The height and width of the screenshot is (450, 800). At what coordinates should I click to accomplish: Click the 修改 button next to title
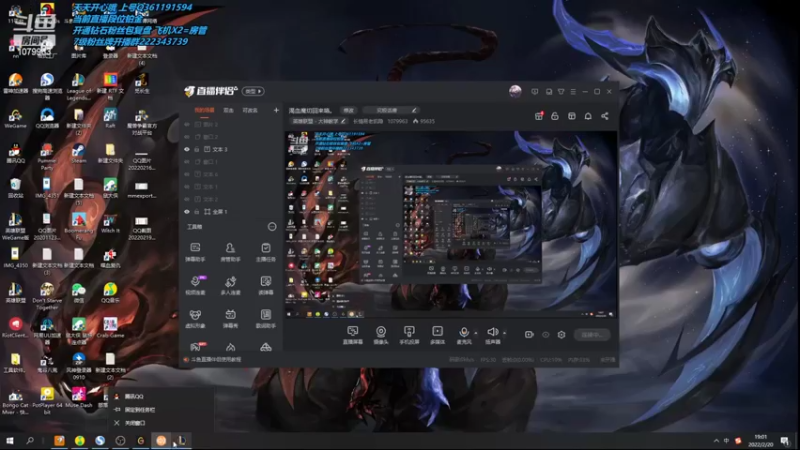(x=348, y=110)
